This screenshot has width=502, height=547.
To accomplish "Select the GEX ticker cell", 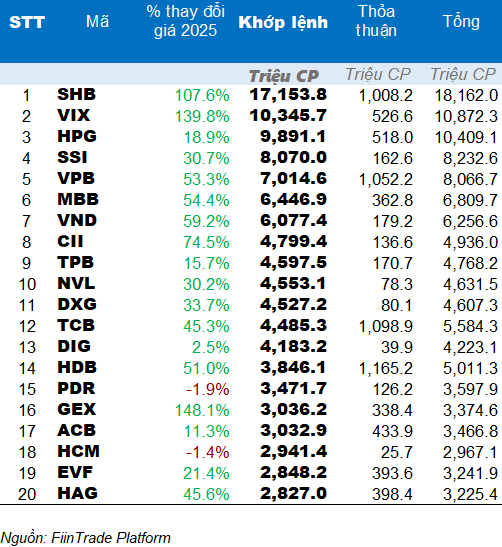I will coord(76,409).
